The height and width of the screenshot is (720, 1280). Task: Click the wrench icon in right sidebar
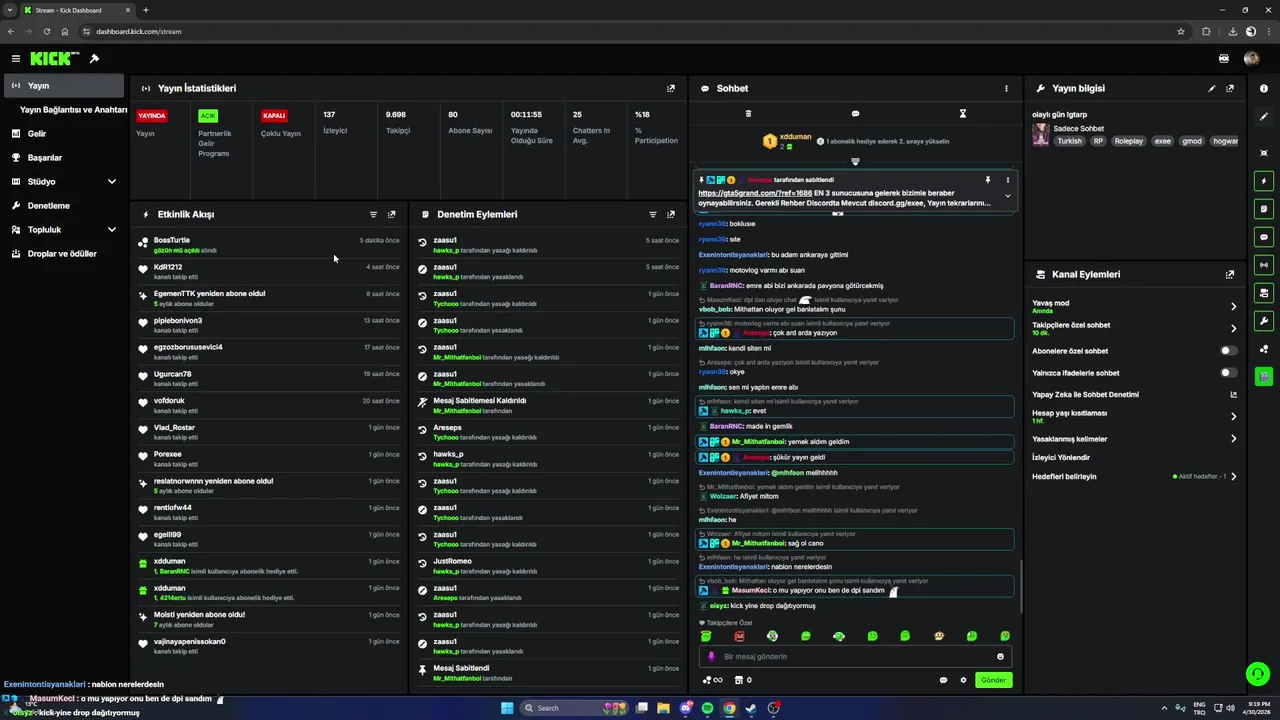tap(1264, 321)
